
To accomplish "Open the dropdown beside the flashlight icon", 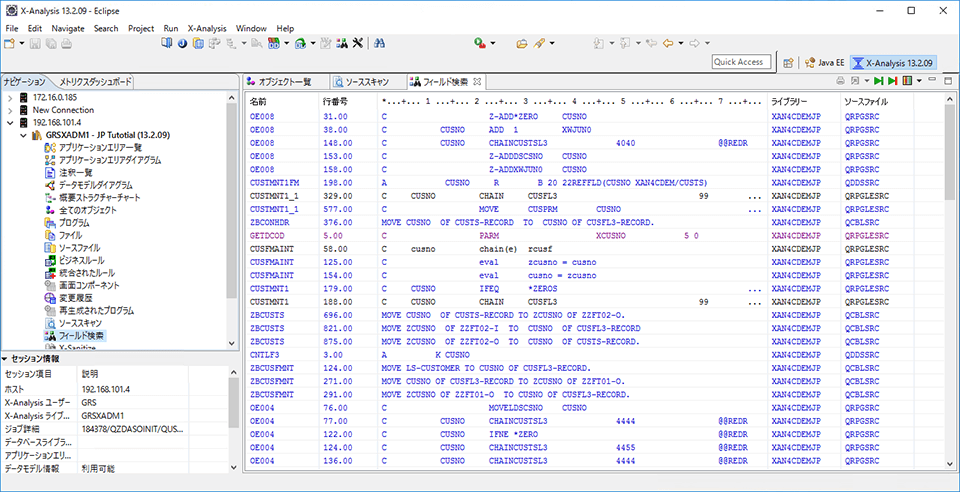I will coord(552,43).
